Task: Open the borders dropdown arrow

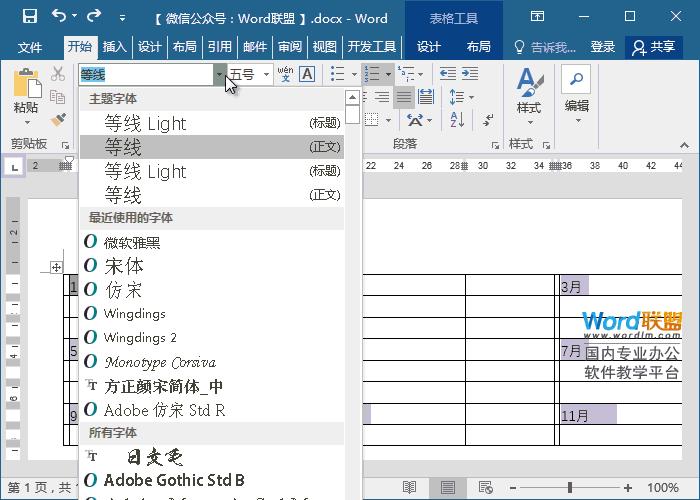Action: pos(388,120)
